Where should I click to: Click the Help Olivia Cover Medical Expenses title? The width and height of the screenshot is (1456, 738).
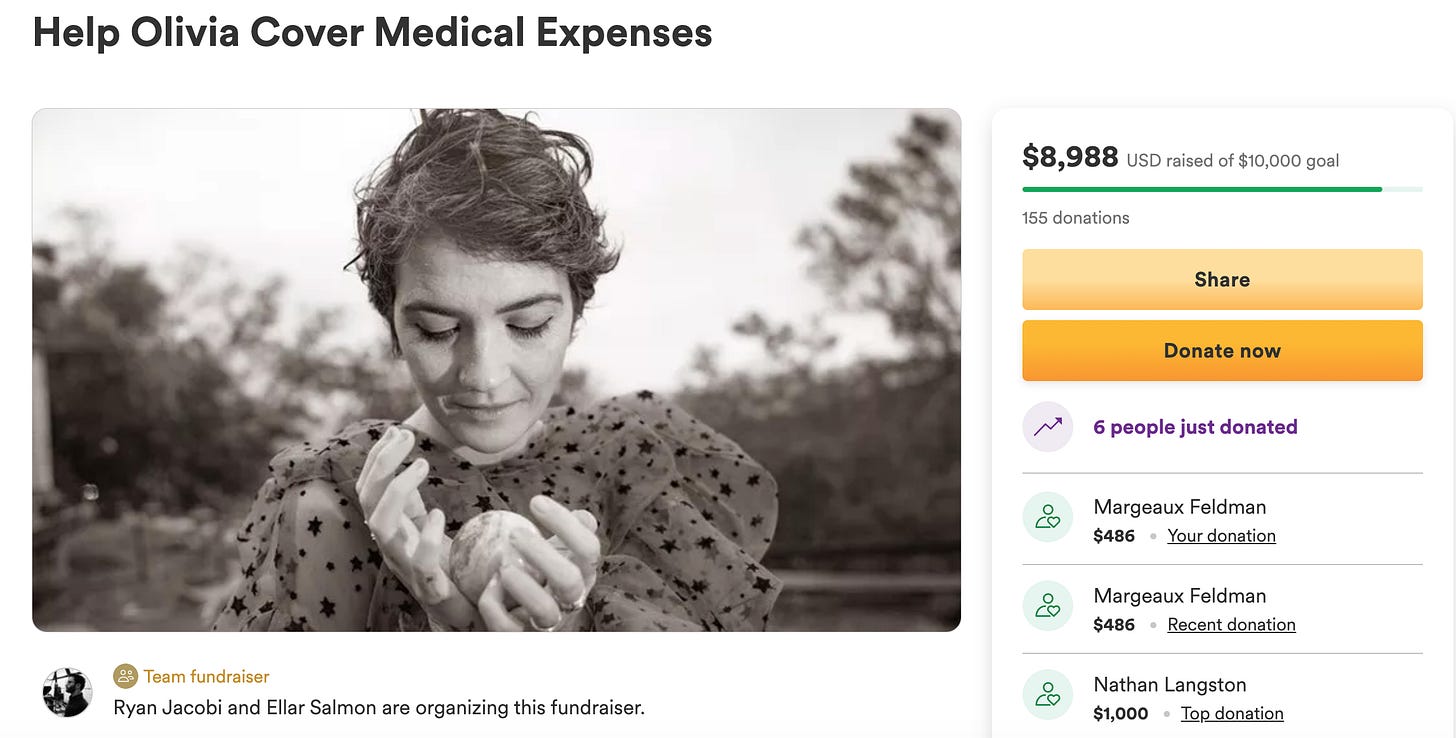pyautogui.click(x=372, y=33)
